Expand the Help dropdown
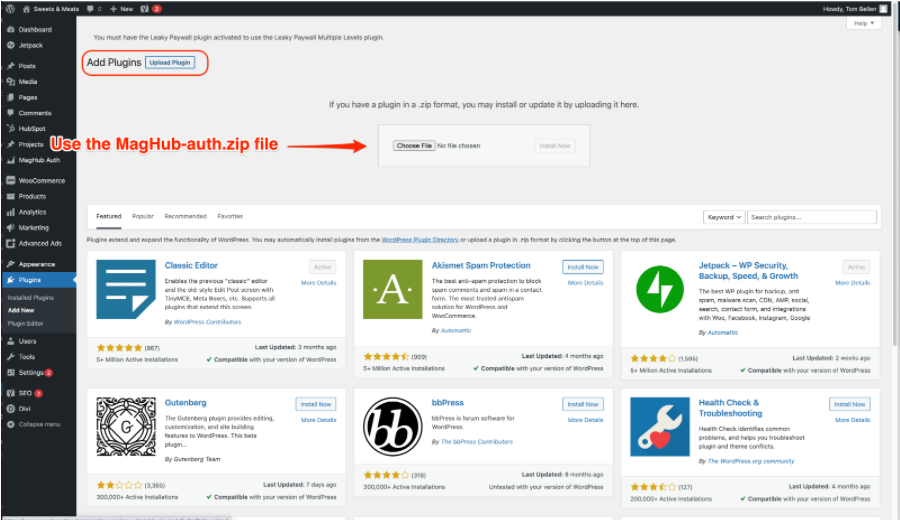This screenshot has height=520, width=900. 863,24
